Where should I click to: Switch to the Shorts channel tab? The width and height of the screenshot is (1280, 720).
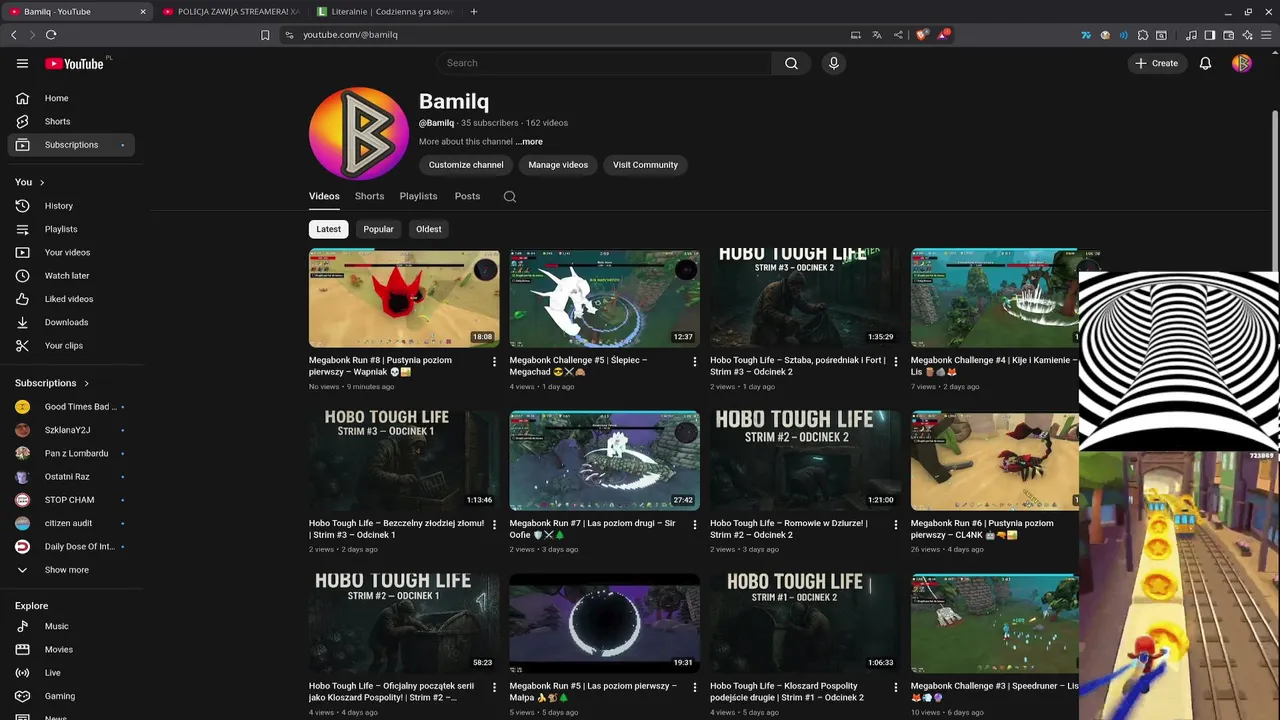(369, 196)
